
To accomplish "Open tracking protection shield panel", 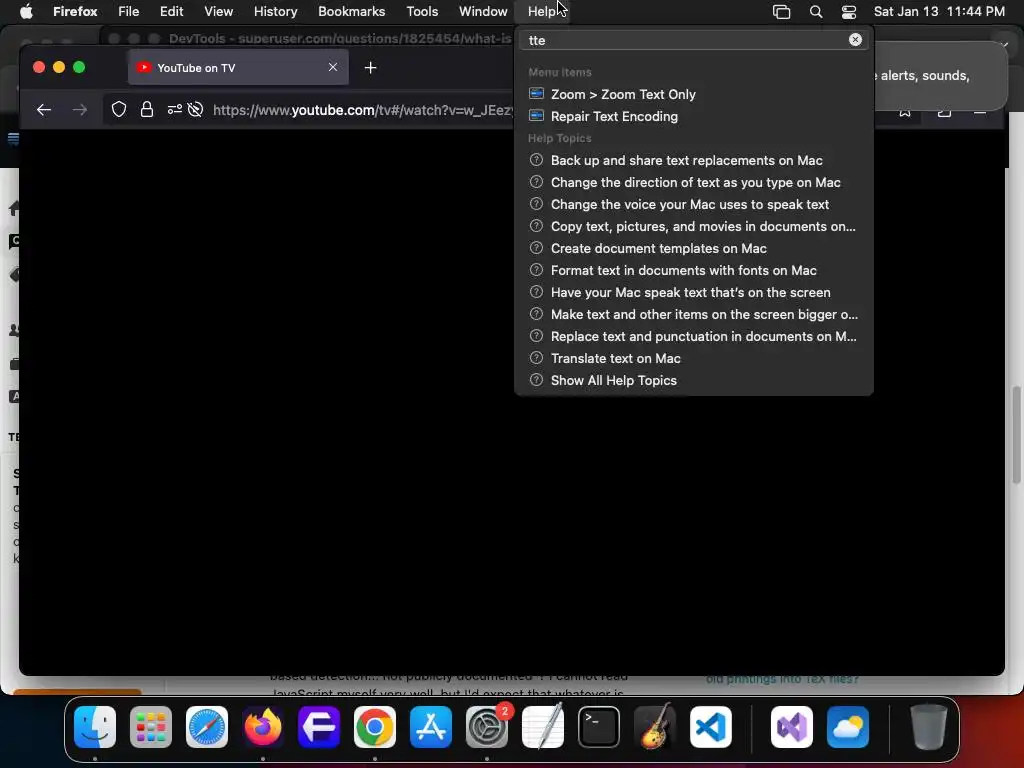I will 119,110.
